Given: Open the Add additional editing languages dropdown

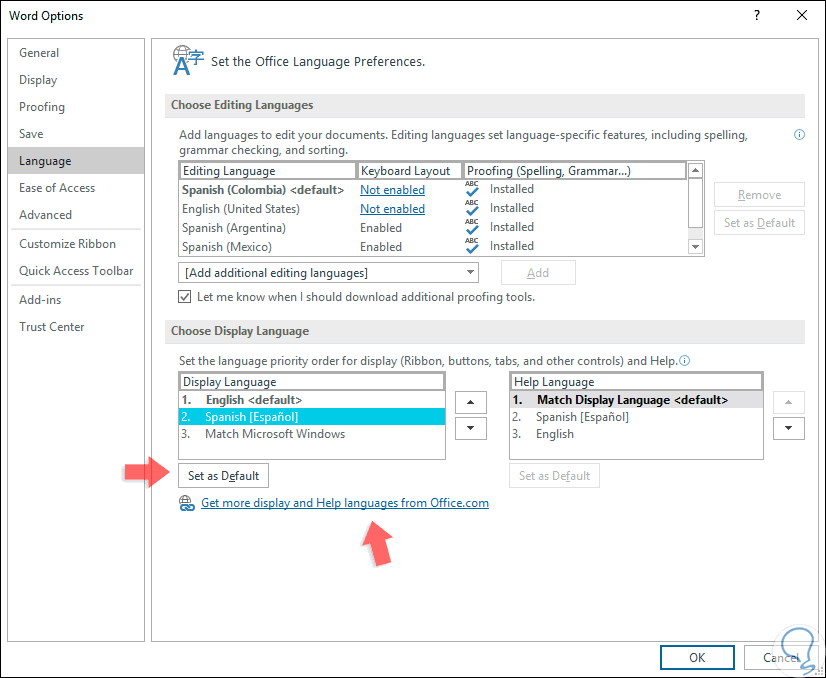Looking at the screenshot, I should click(x=328, y=273).
